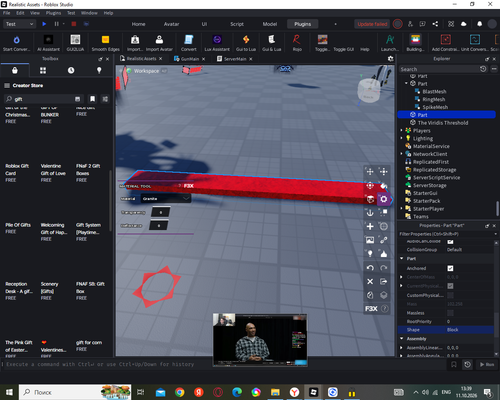The height and width of the screenshot is (400, 500).
Task: Click the F3X delete X button
Action: coord(370,281)
